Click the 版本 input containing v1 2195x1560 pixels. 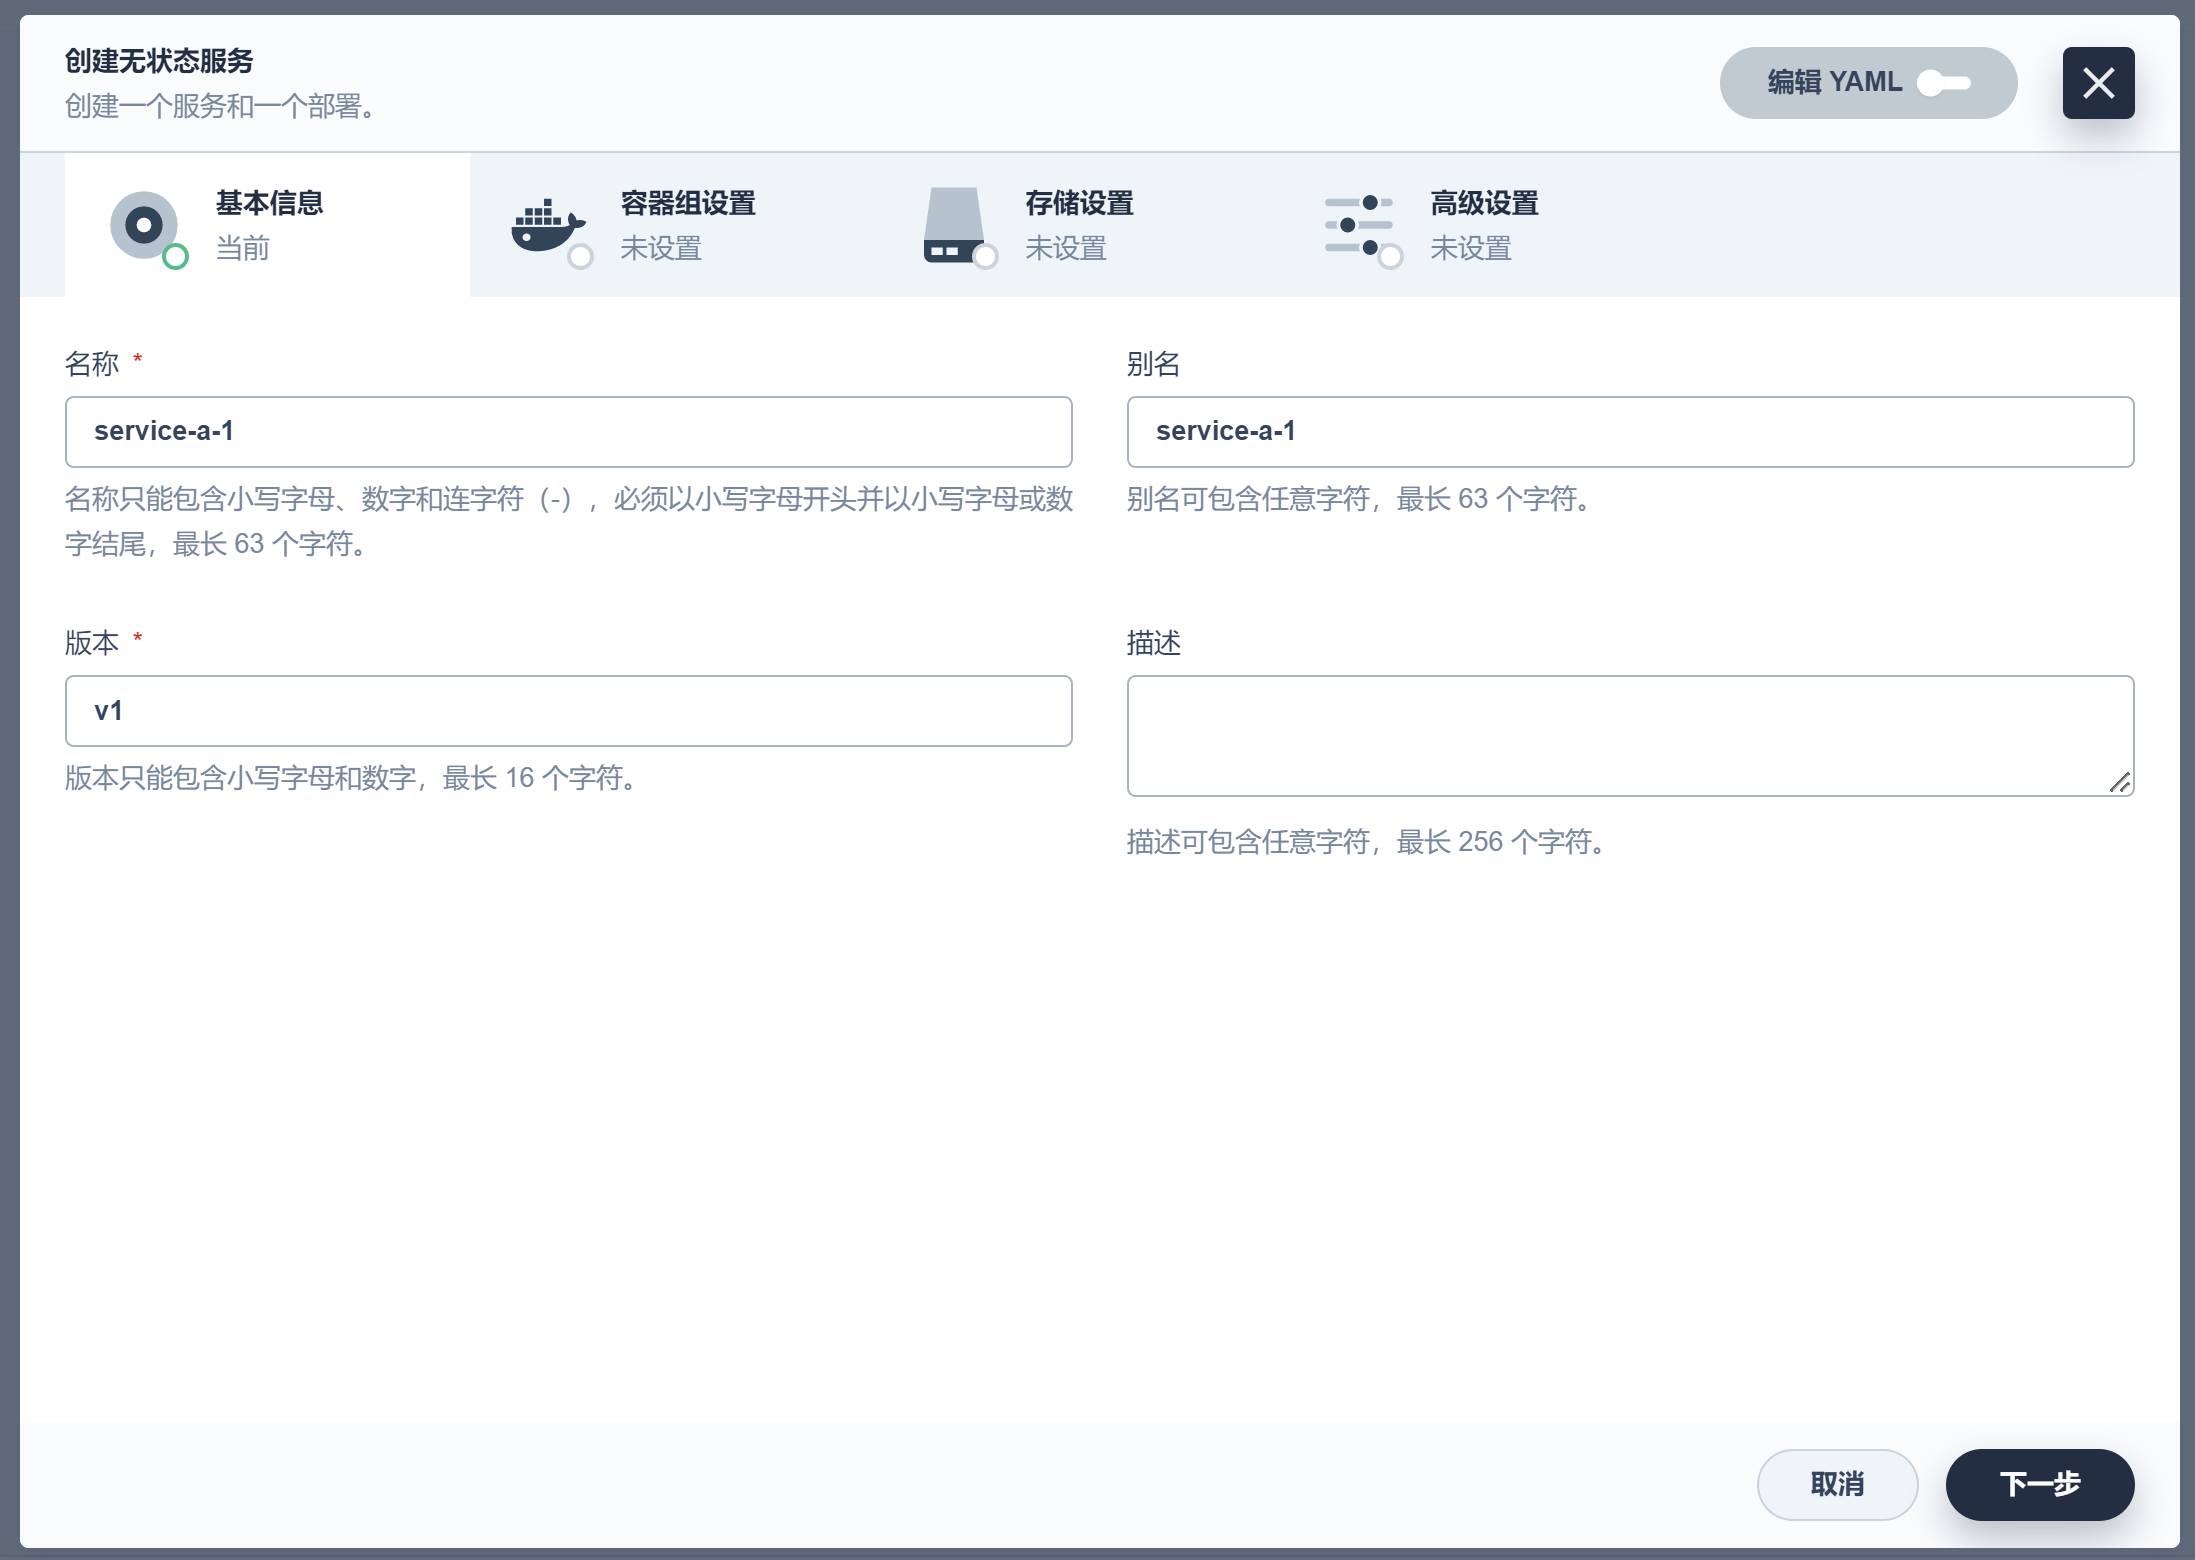point(568,711)
